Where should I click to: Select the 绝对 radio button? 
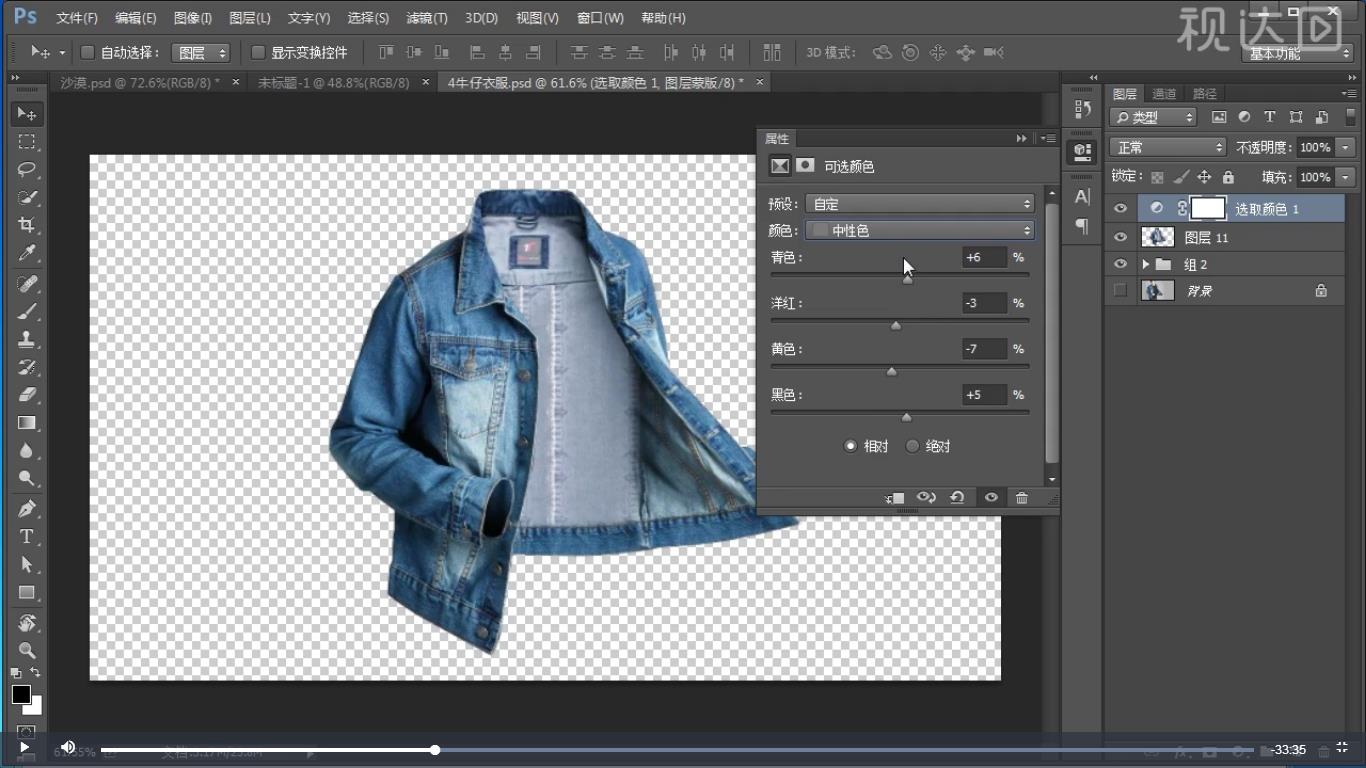(x=912, y=446)
